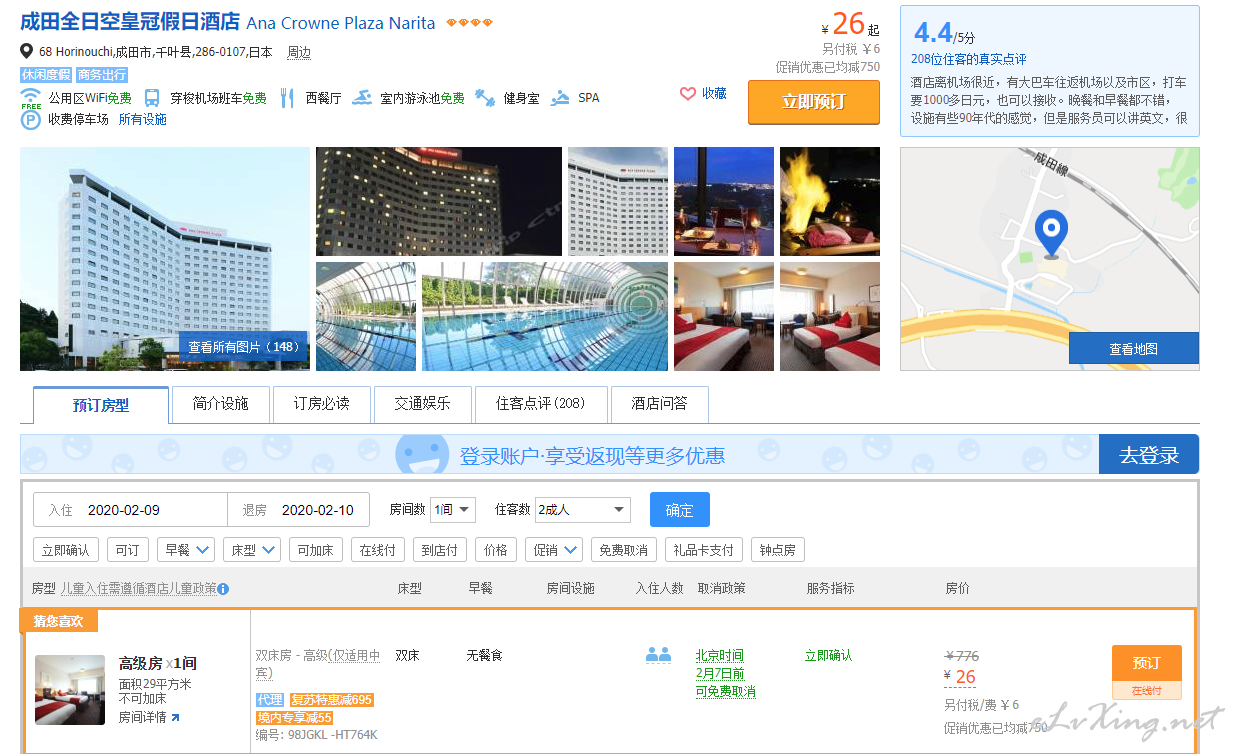
Task: Click the fork and knife 西餐厅 icon
Action: (287, 98)
